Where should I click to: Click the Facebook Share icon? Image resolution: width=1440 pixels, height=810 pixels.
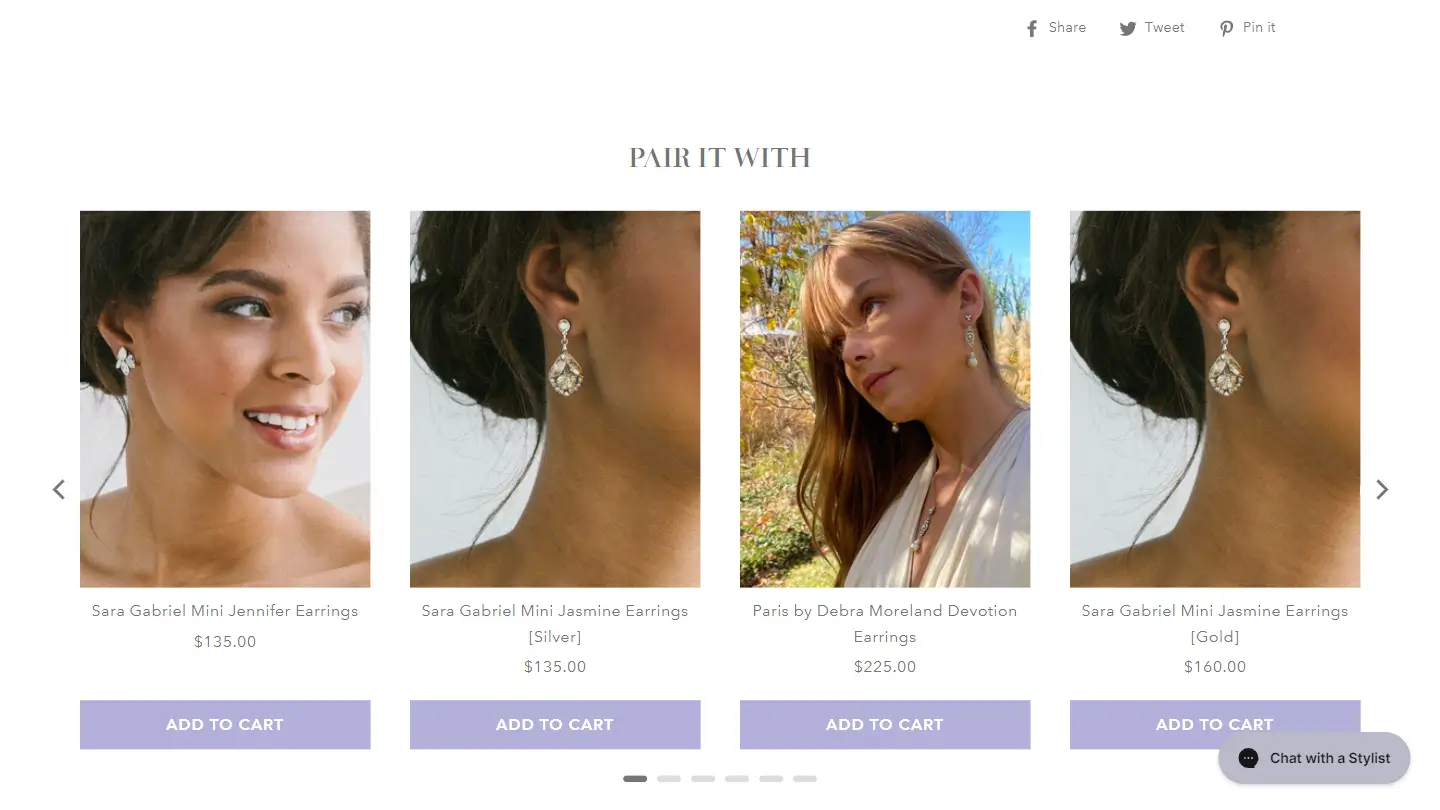(x=1032, y=29)
